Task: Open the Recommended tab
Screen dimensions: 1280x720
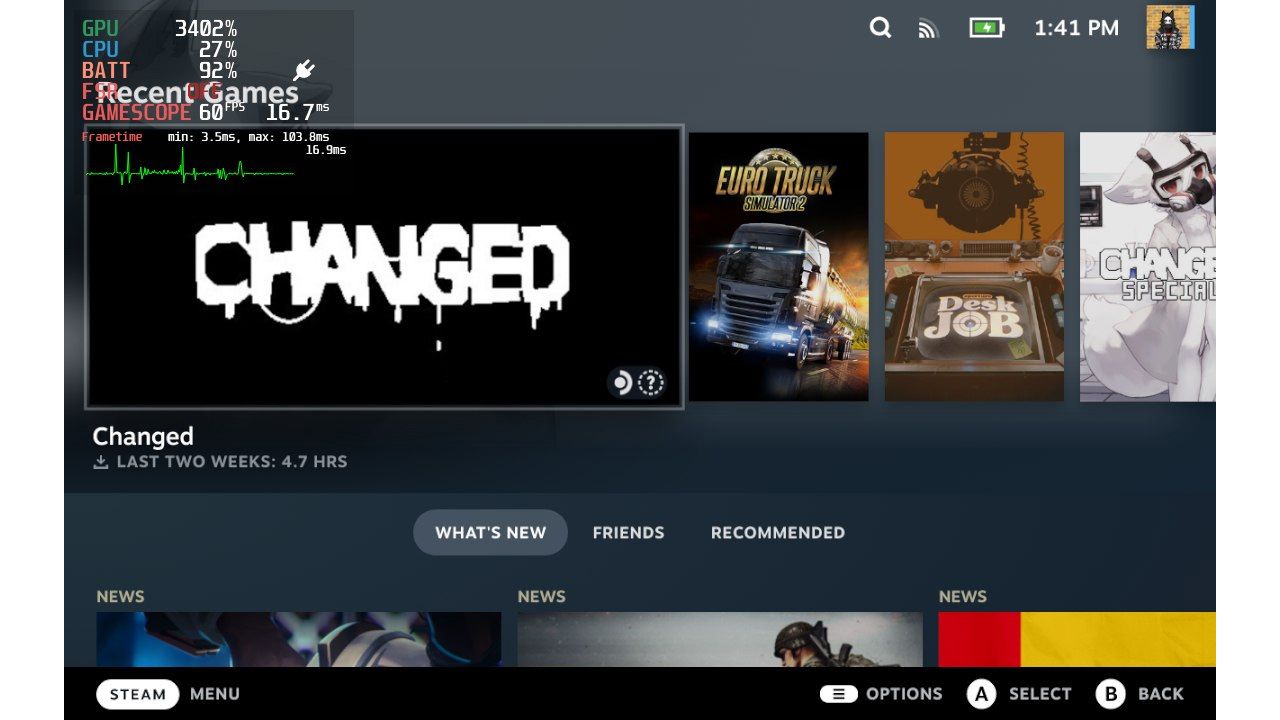Action: (x=778, y=532)
